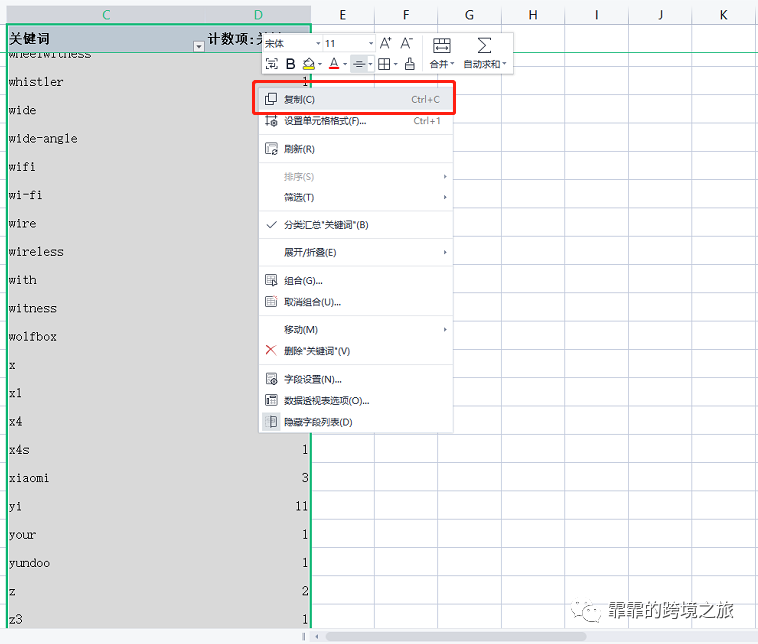758x644 pixels.
Task: Click the Ungroup (取消组合) icon
Action: coord(271,302)
